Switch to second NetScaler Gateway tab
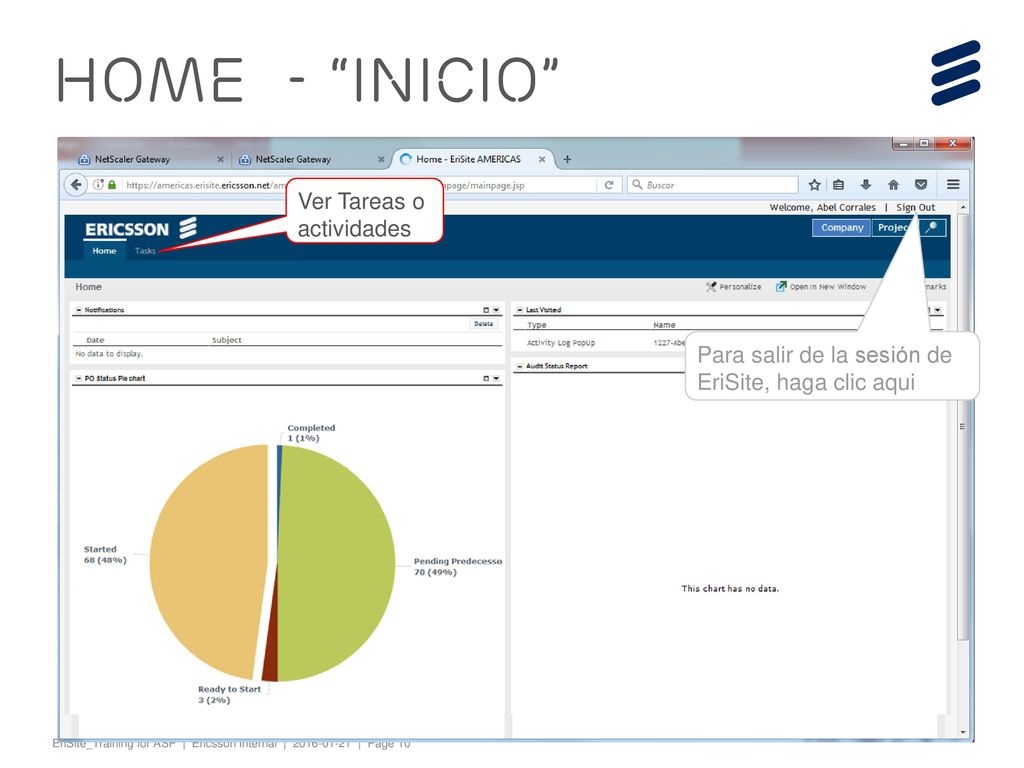Viewport: 1024px width, 768px height. click(307, 159)
